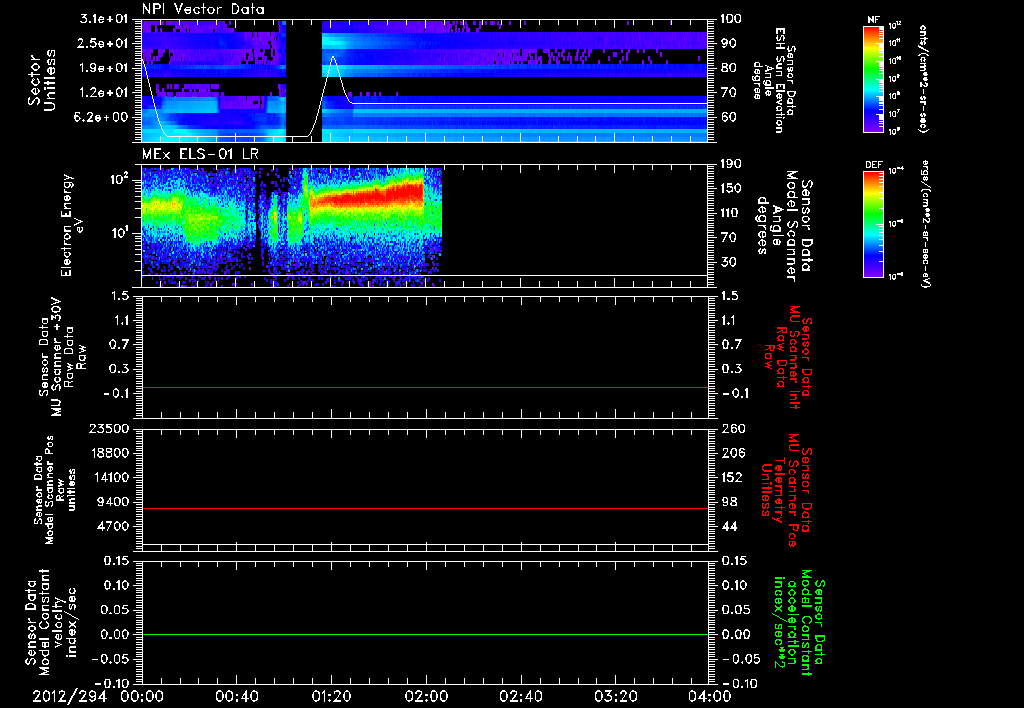Click the "152" telemetry tick label
Viewport: 1024px width, 708px height.
(x=731, y=477)
